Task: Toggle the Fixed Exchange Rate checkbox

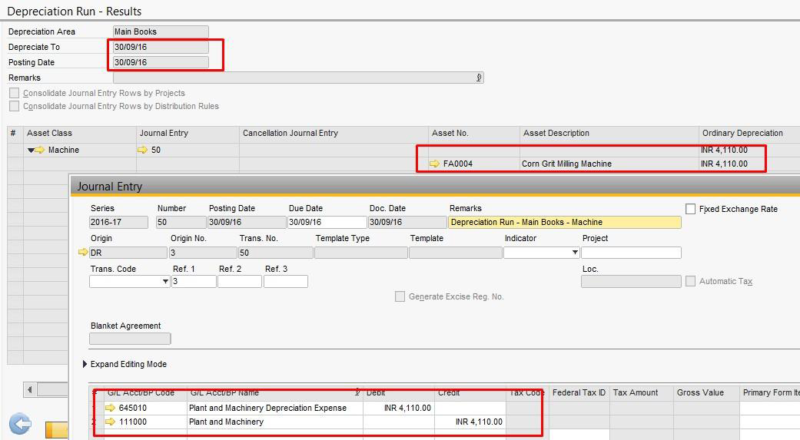Action: click(692, 208)
